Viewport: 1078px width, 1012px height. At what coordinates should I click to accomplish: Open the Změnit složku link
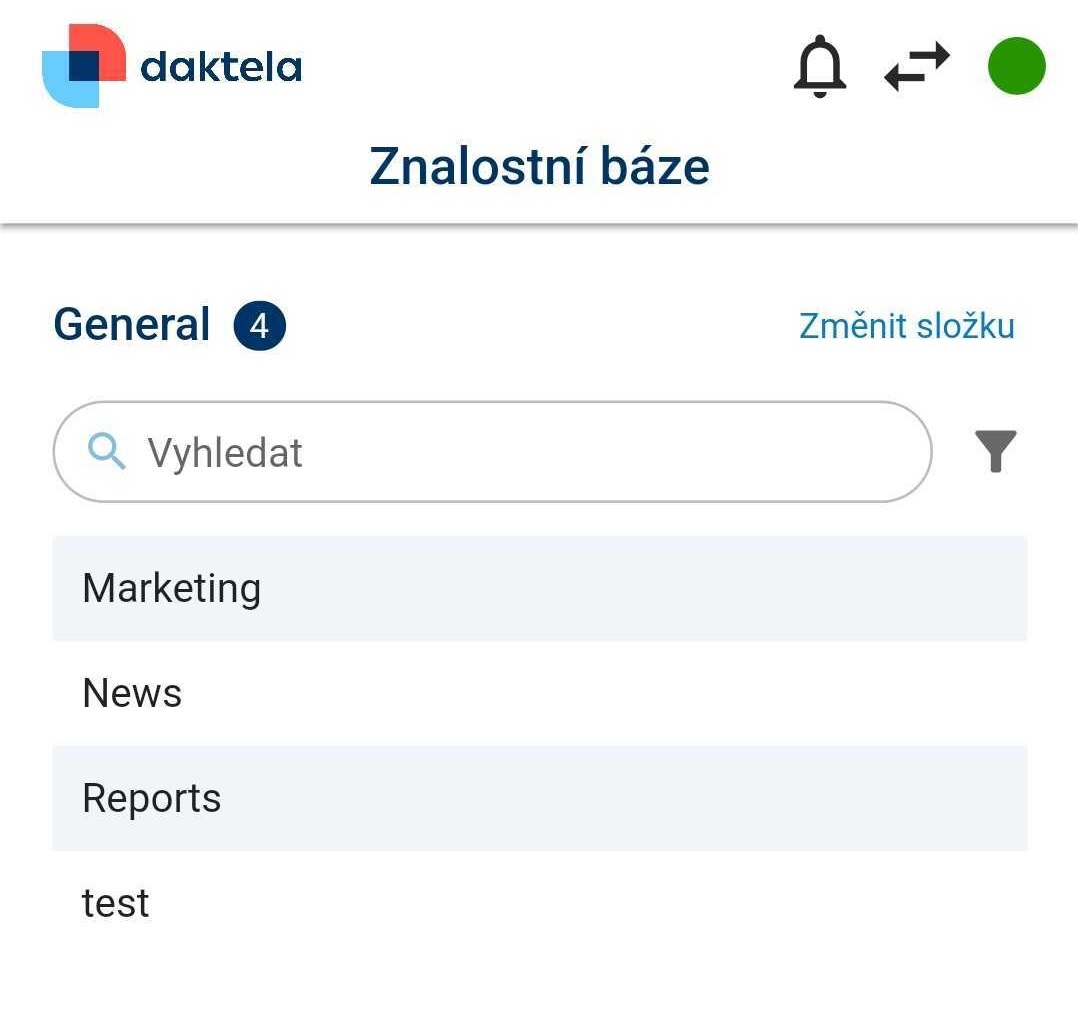click(906, 325)
